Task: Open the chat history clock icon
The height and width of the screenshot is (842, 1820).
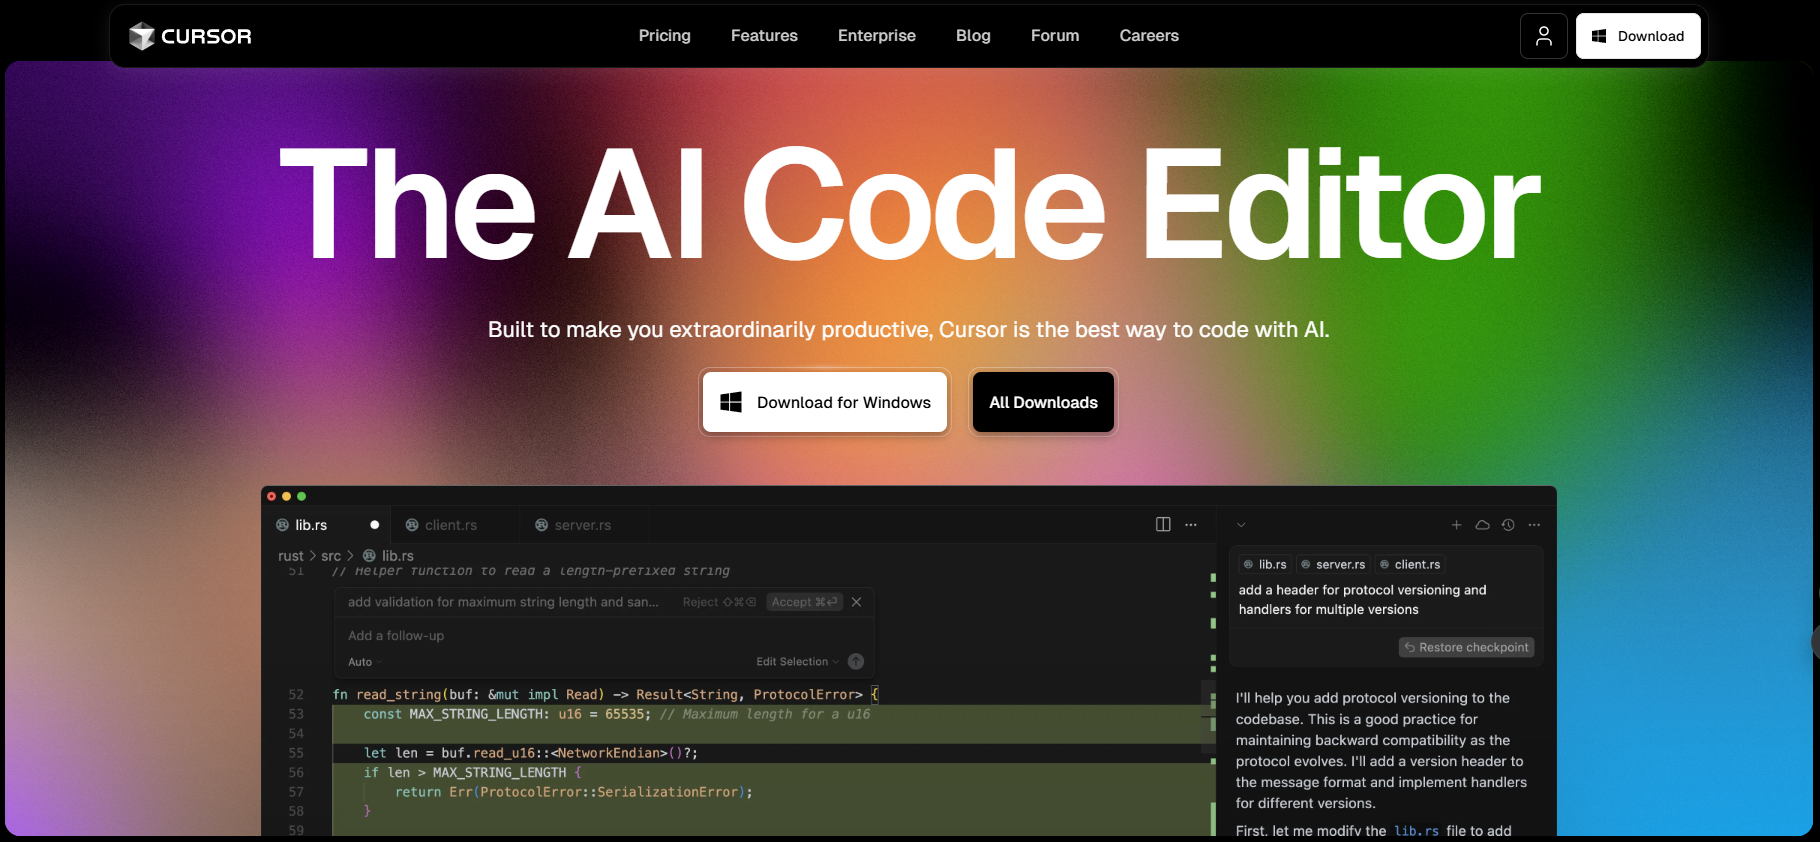Action: point(1508,525)
